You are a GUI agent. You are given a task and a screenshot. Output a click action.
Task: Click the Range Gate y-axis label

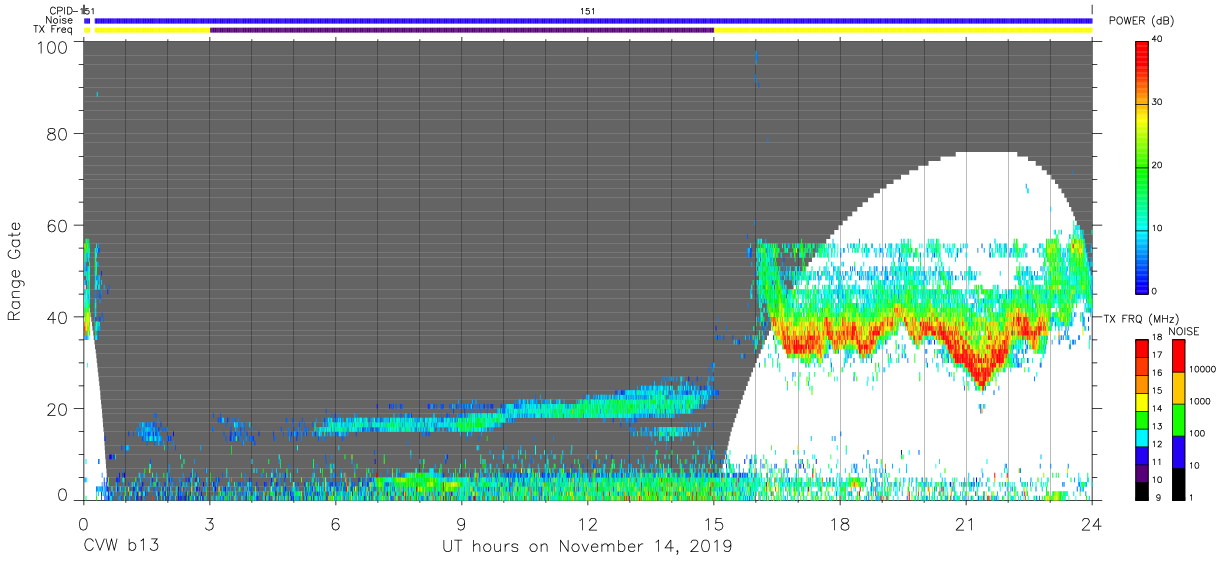[15, 272]
